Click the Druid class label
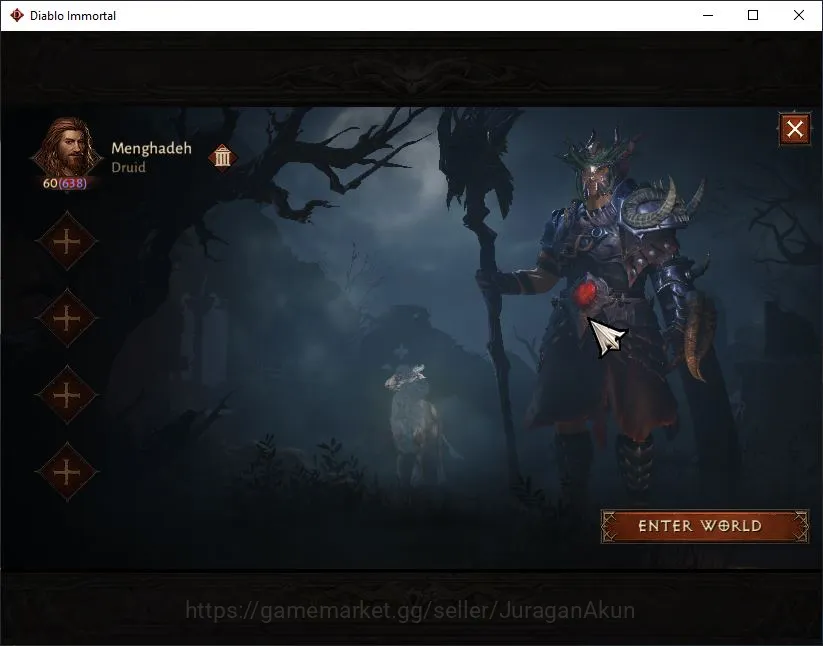Screen dimensions: 823x646 coord(128,167)
